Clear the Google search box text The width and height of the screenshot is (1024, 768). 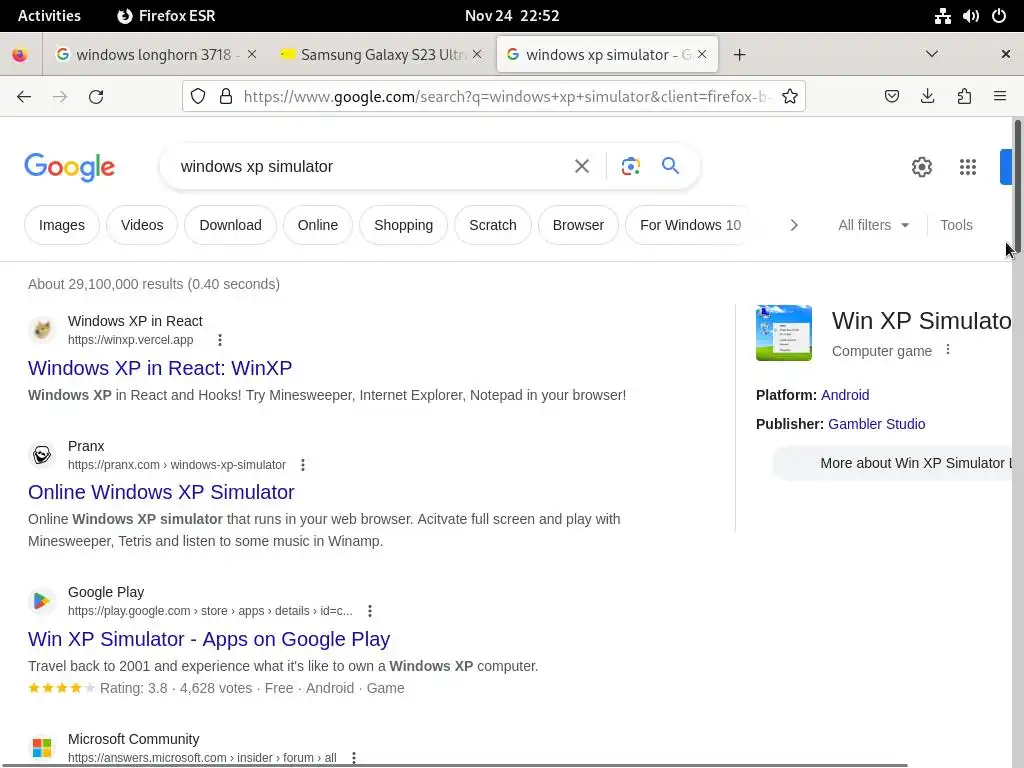click(582, 167)
